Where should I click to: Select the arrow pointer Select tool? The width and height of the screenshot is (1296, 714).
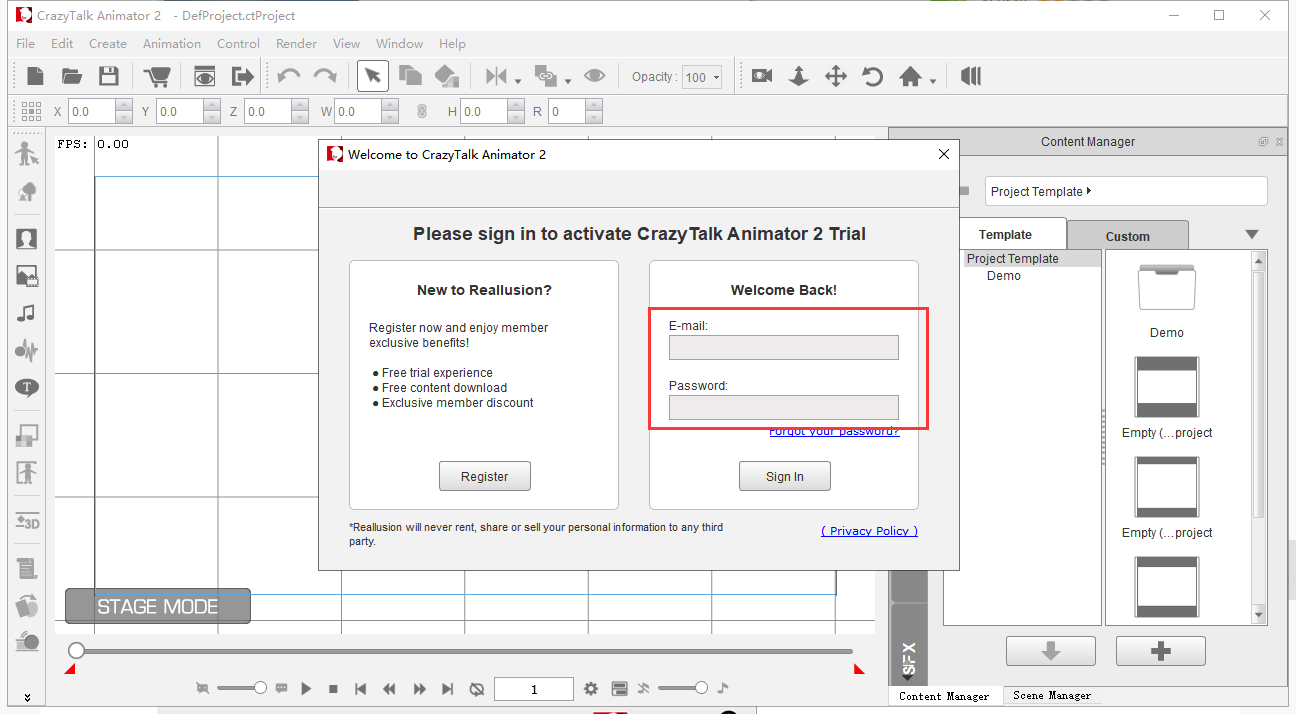click(373, 76)
